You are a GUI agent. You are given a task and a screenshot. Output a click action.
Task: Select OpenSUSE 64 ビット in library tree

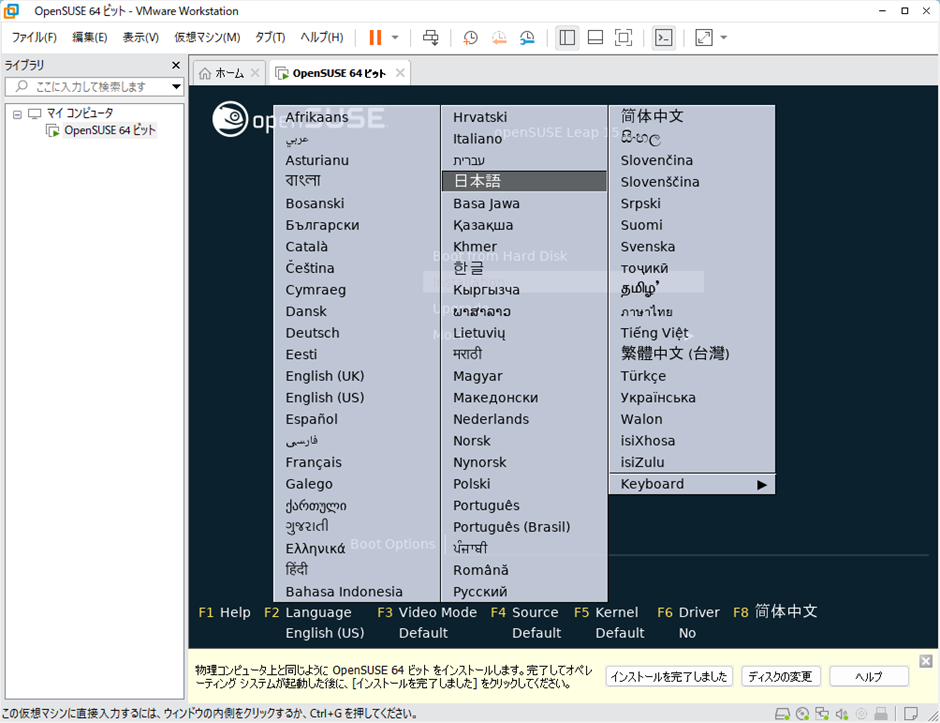[109, 131]
